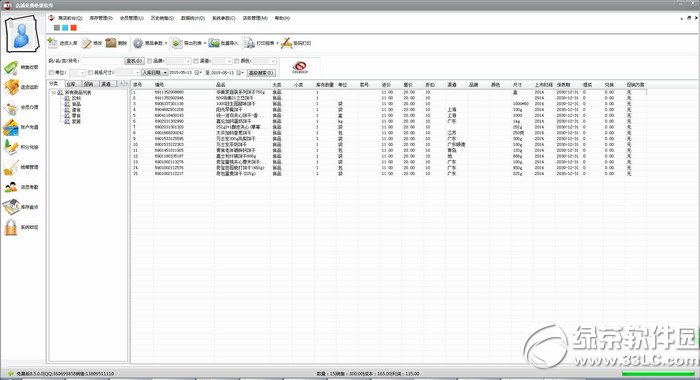The image size is (700, 380).
Task: Switch to the 仓库 tab in left panel
Action: click(71, 84)
